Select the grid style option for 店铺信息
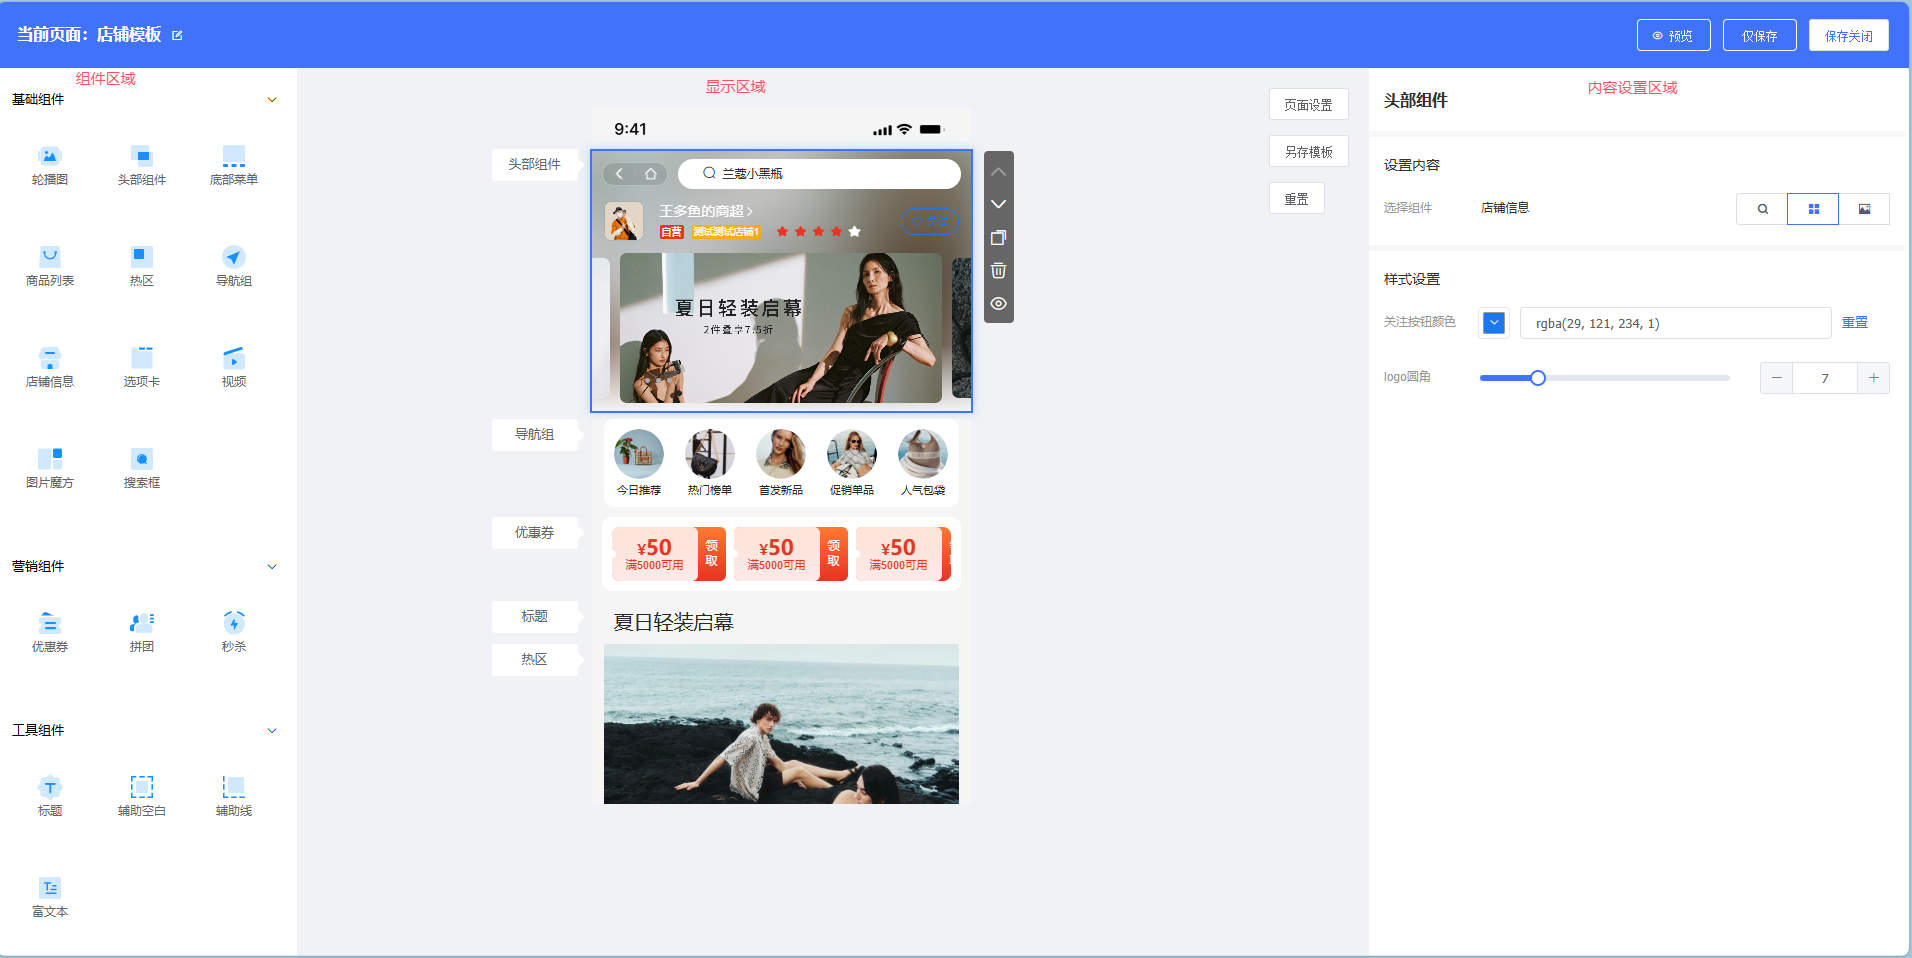The width and height of the screenshot is (1912, 958). (x=1813, y=209)
